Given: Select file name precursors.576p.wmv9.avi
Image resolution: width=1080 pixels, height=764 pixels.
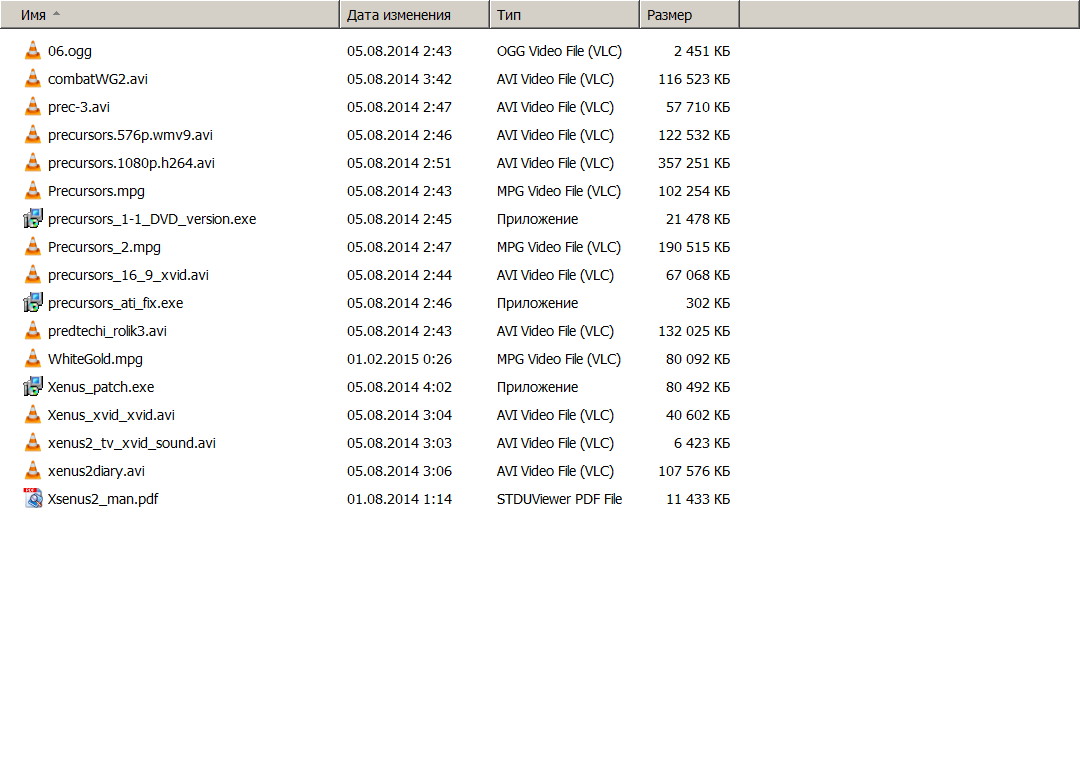Looking at the screenshot, I should 130,136.
